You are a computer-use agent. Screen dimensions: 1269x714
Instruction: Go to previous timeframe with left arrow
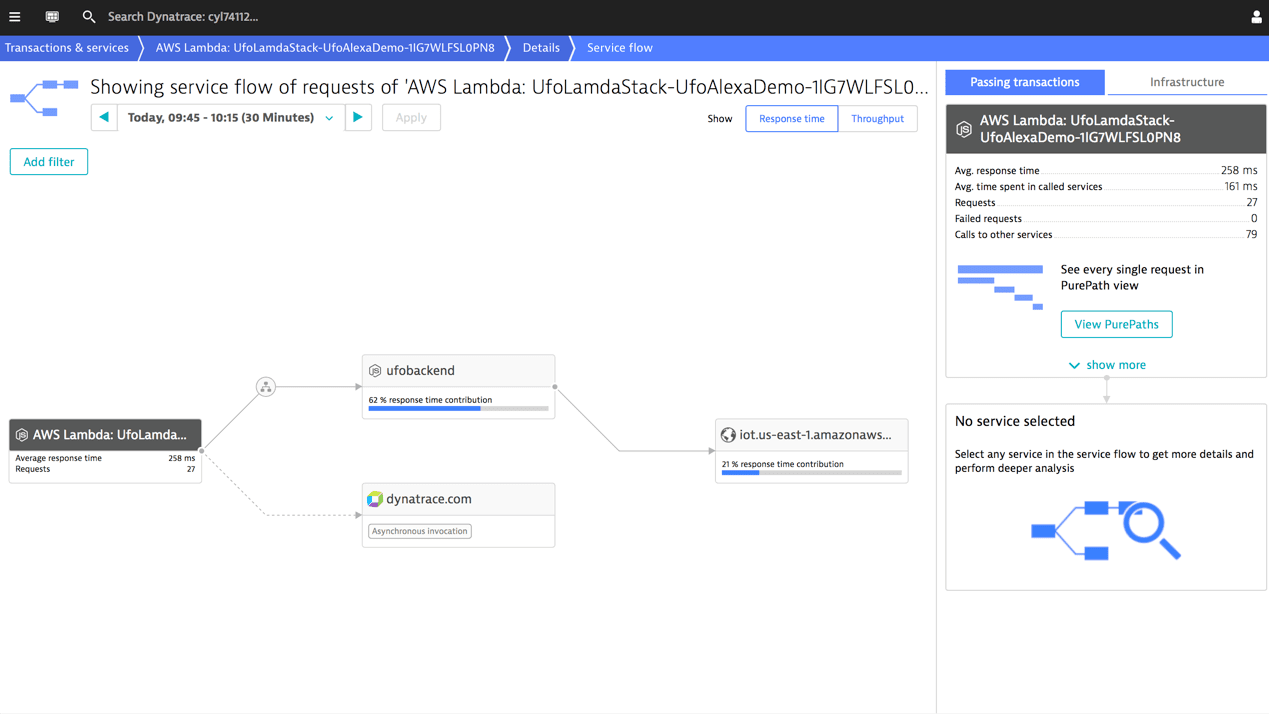[104, 118]
